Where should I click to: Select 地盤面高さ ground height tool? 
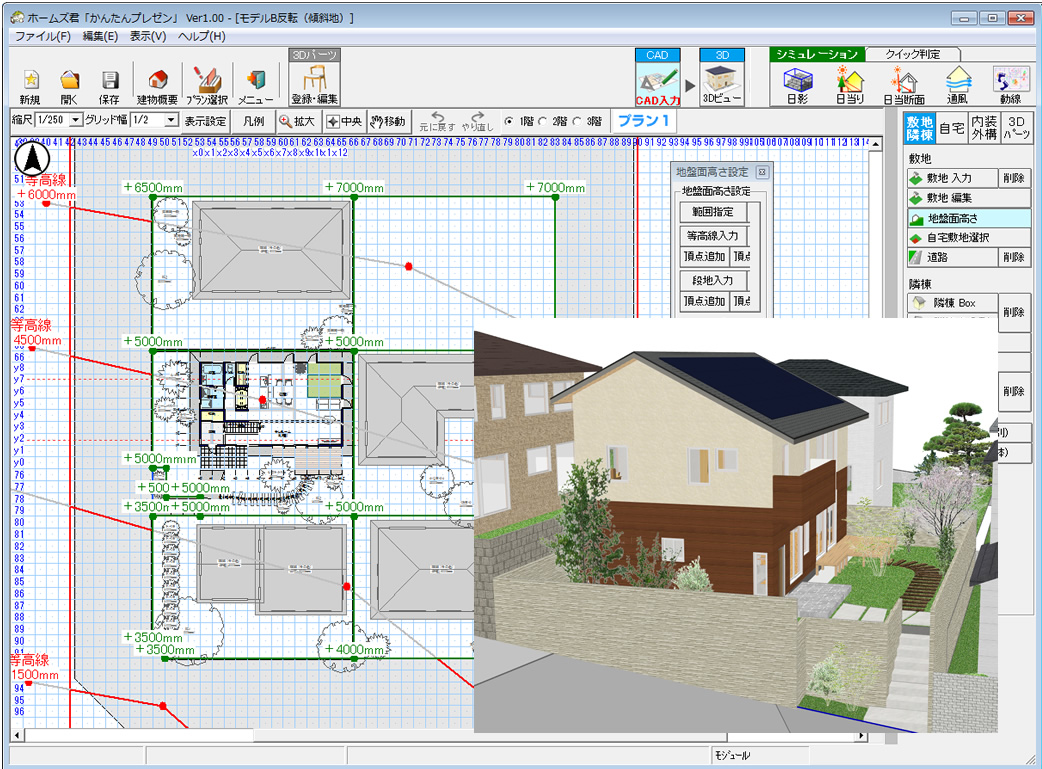pos(969,218)
